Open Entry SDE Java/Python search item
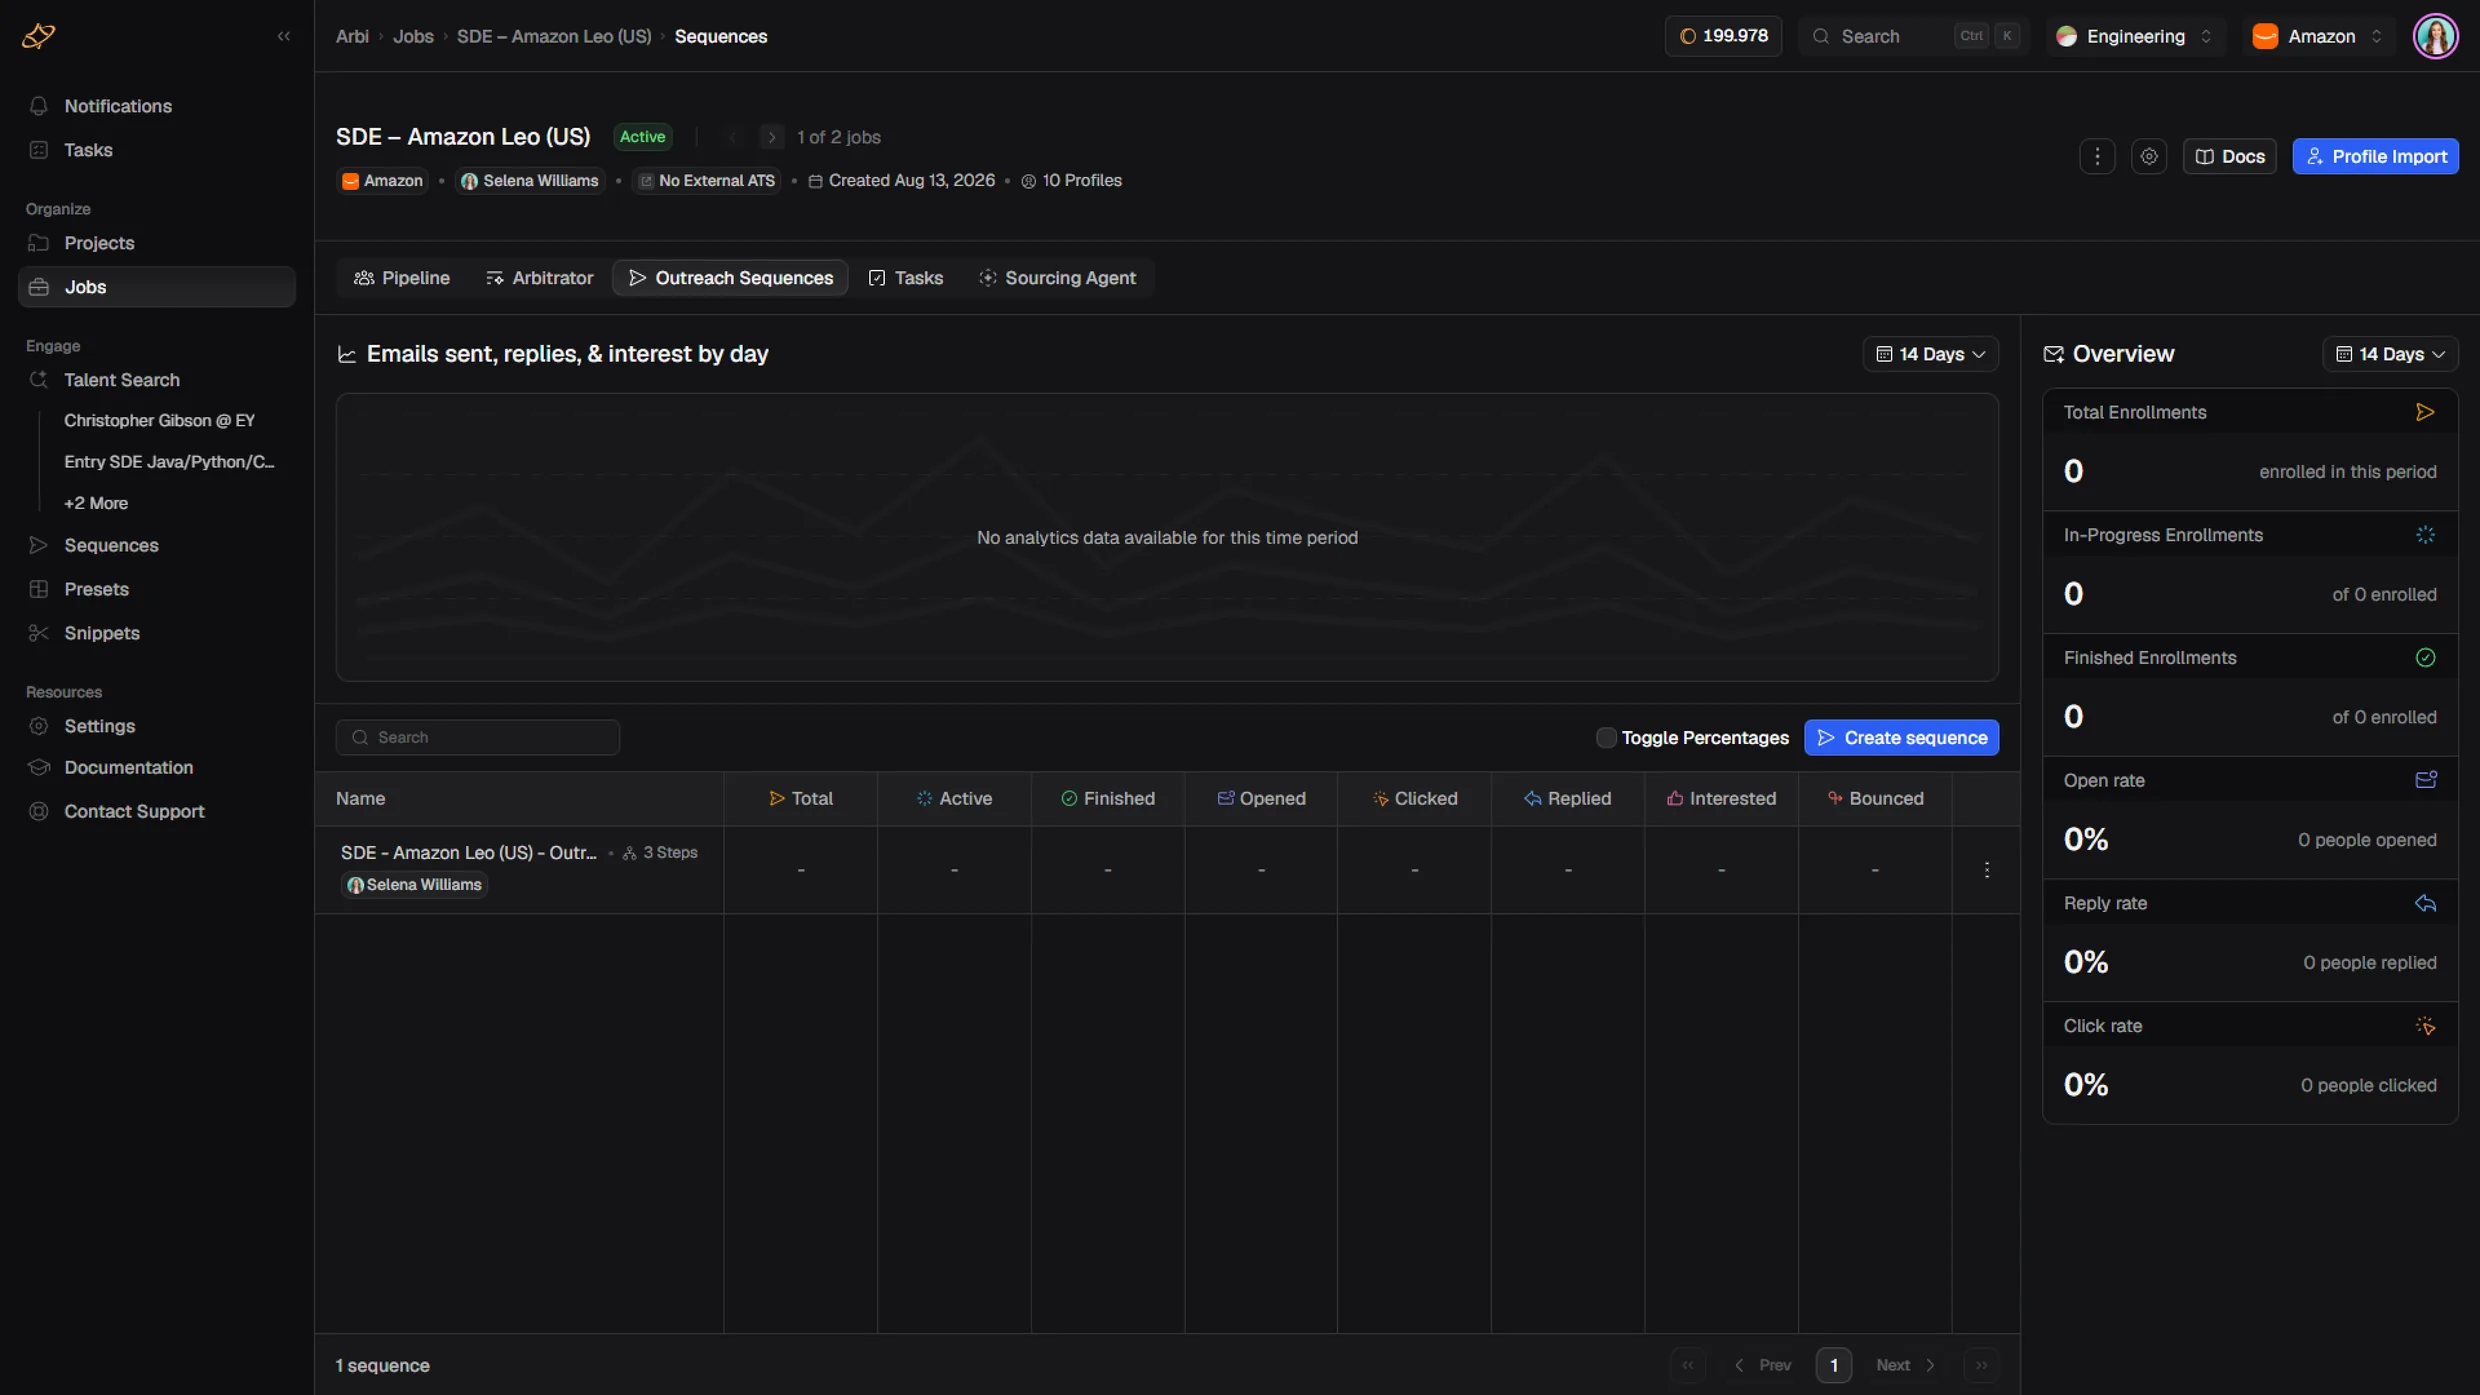 tap(169, 462)
